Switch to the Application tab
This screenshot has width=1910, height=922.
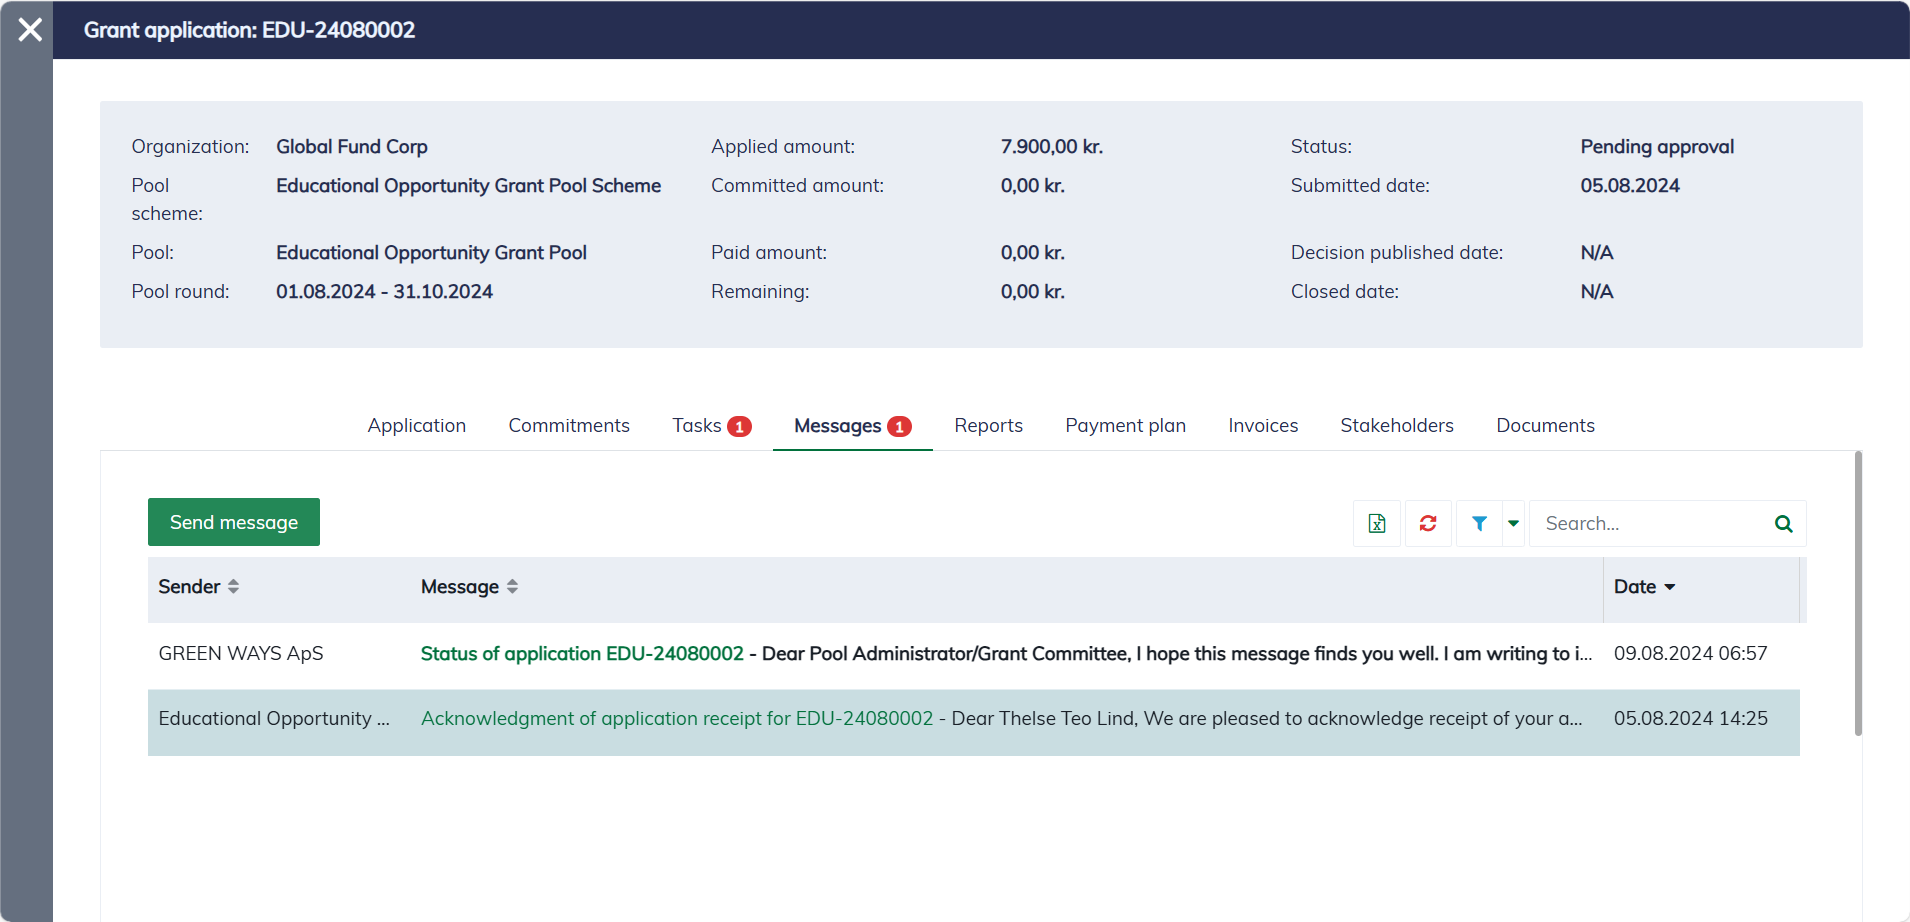coord(416,426)
